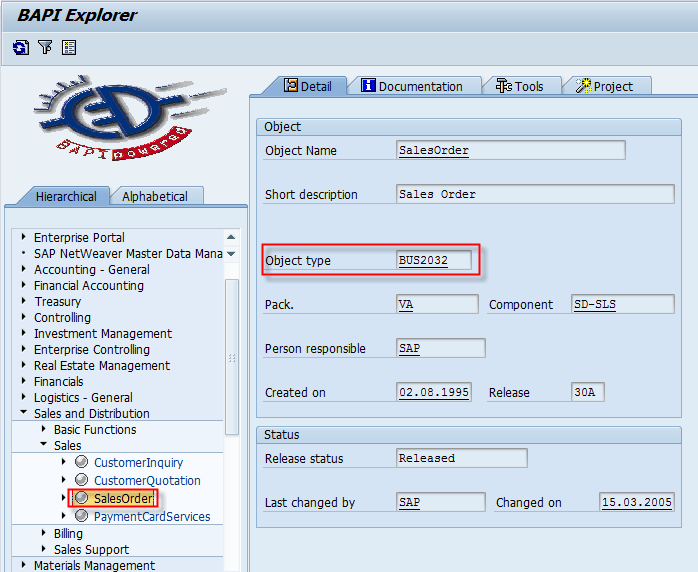Expand the Treasury node
Viewport: 698px width, 572px height.
(x=24, y=301)
